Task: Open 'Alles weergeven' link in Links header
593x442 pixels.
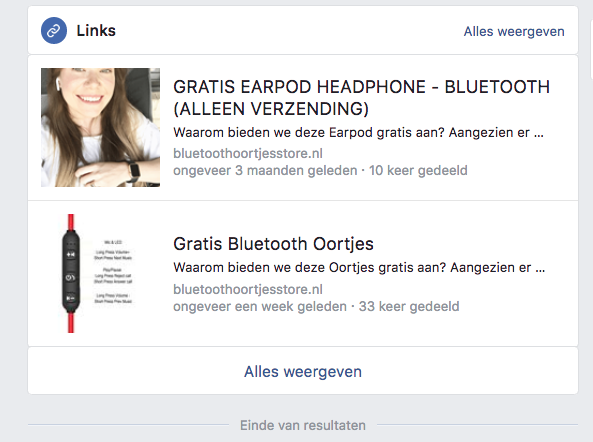Action: click(x=514, y=31)
